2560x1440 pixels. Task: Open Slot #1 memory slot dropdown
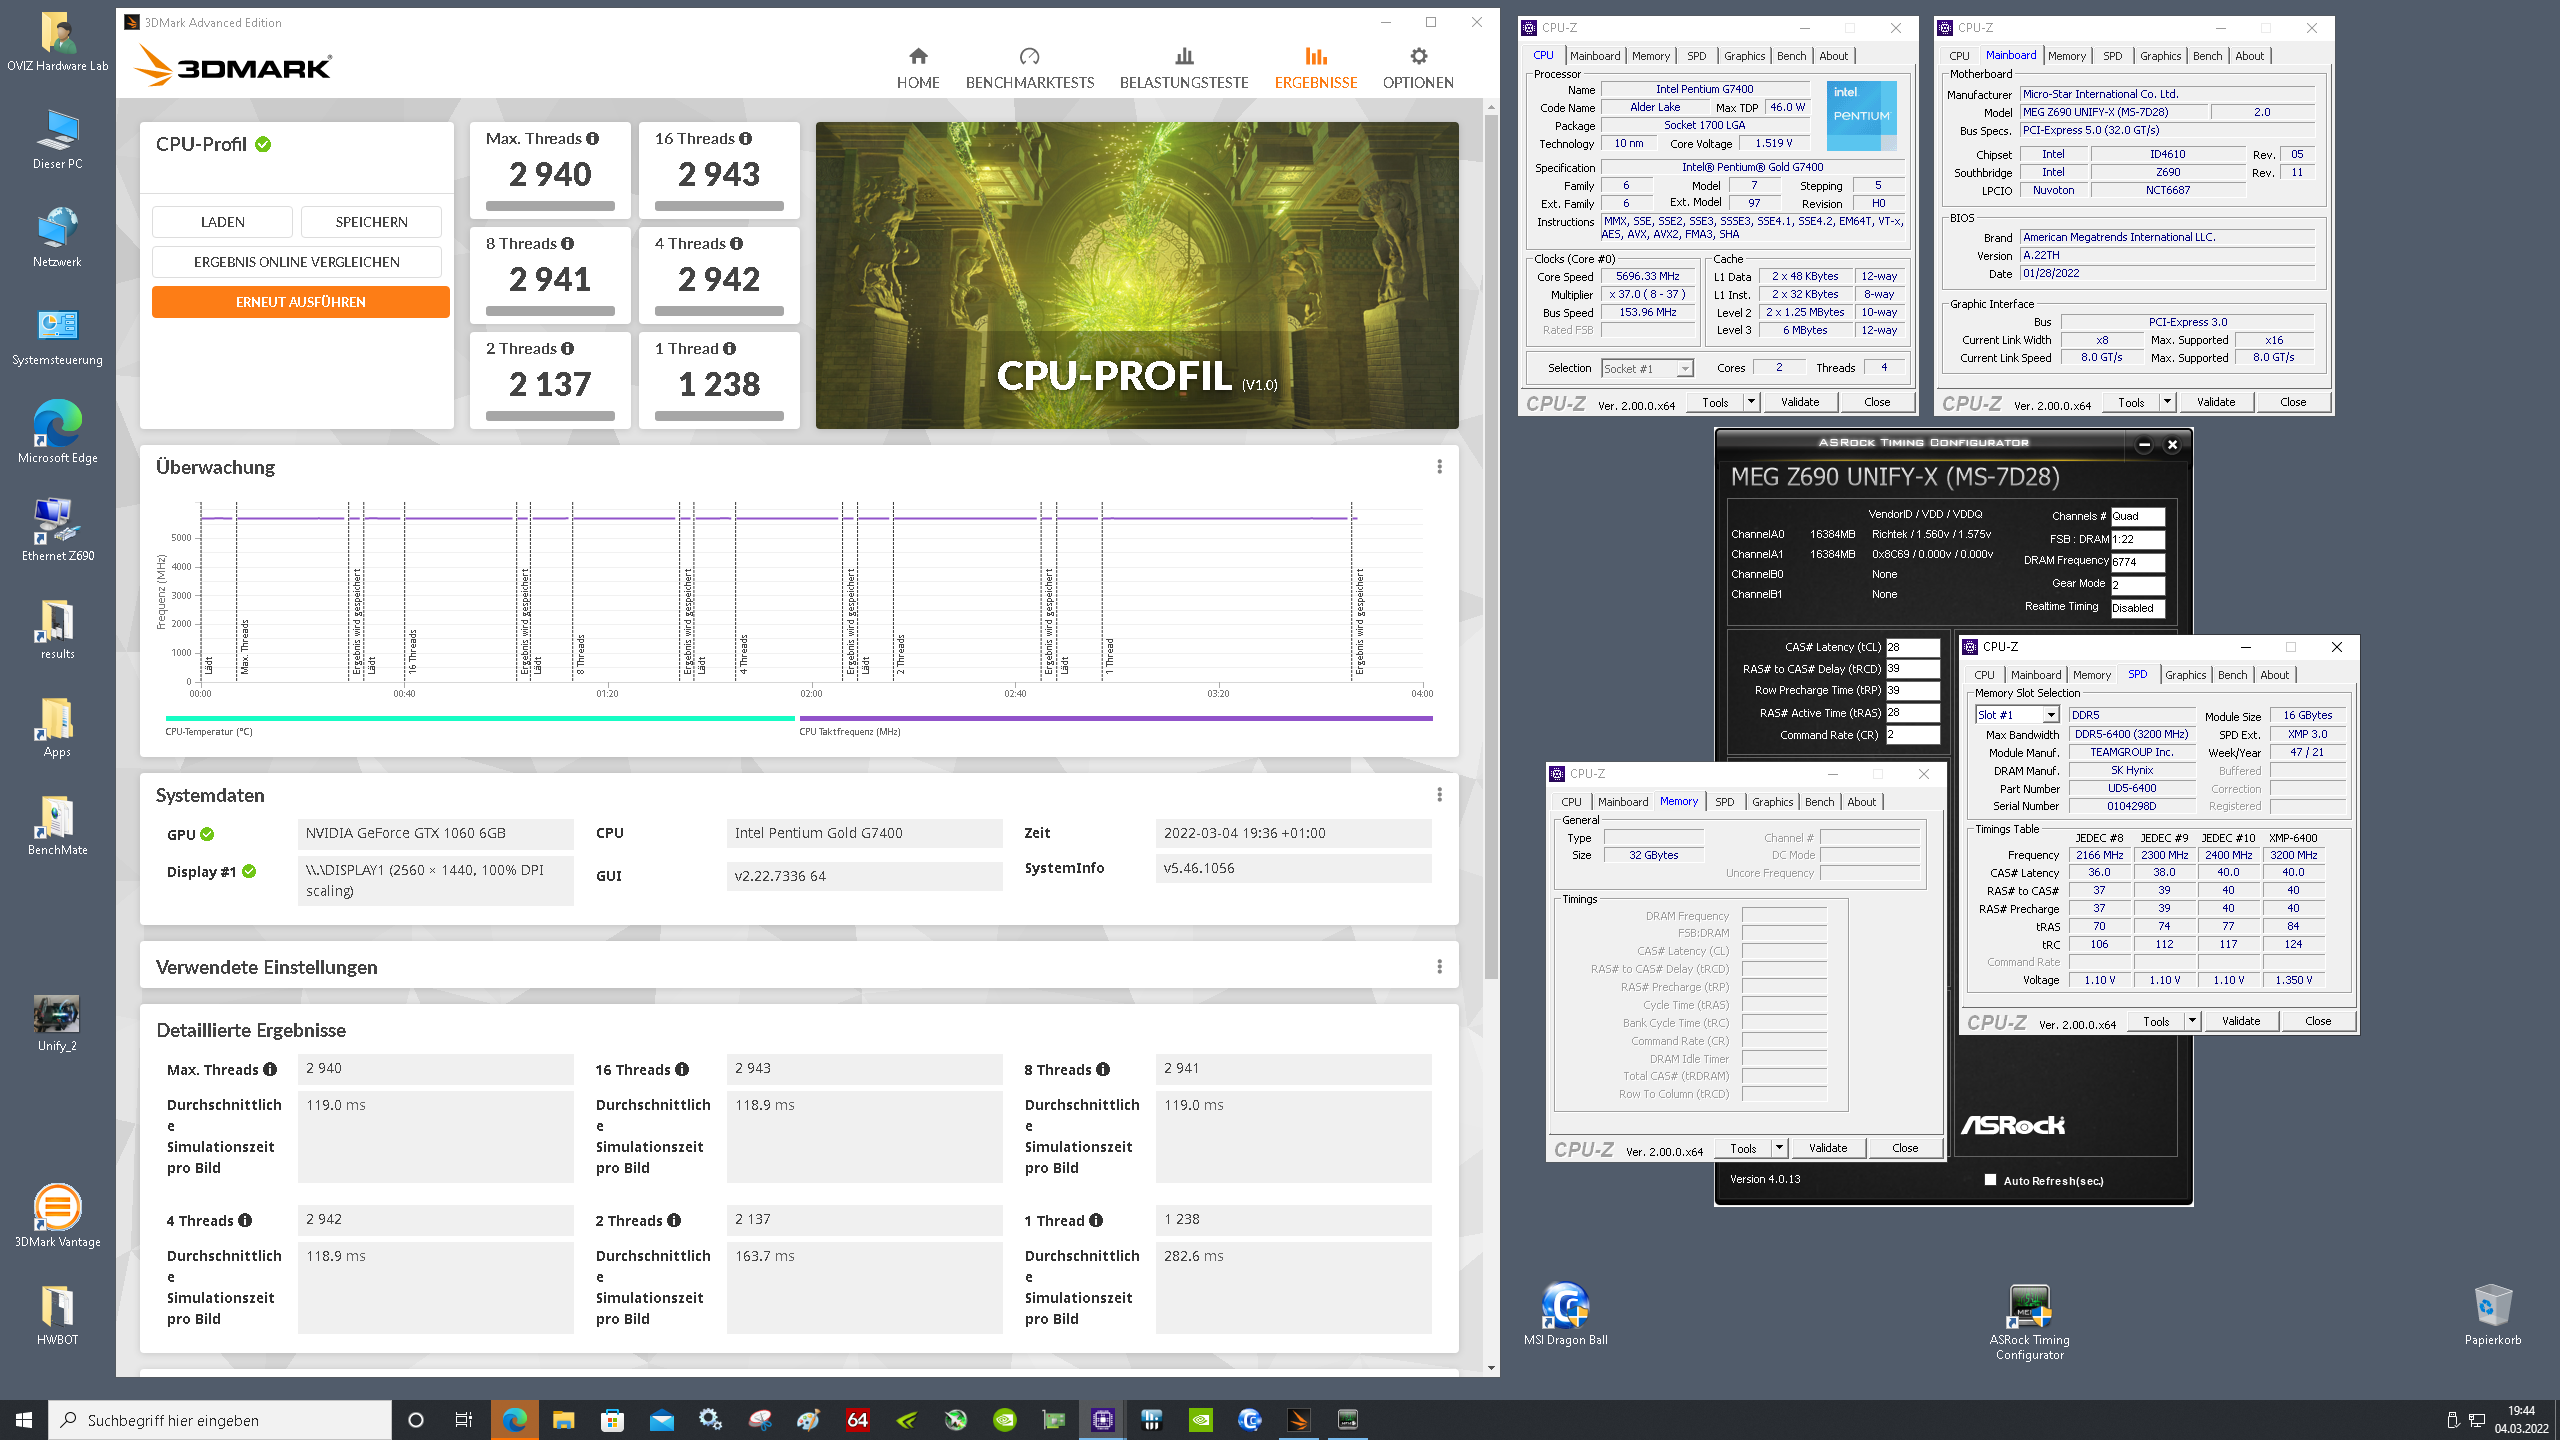click(x=2017, y=715)
